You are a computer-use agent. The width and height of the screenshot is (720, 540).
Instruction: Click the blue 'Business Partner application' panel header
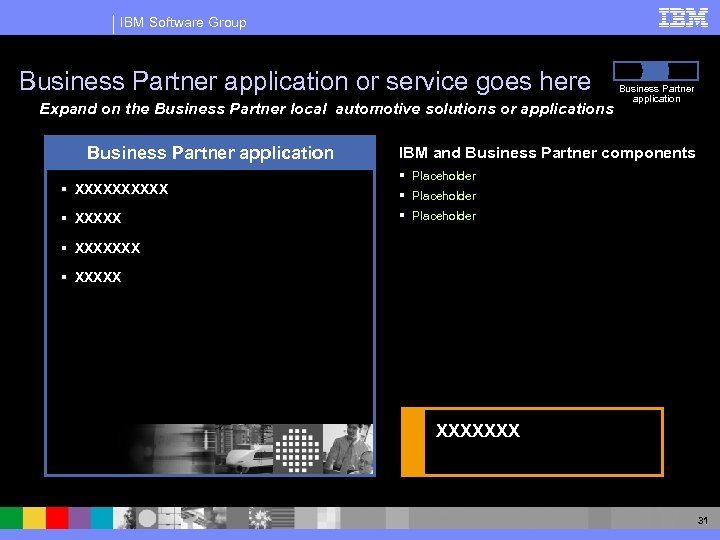210,153
